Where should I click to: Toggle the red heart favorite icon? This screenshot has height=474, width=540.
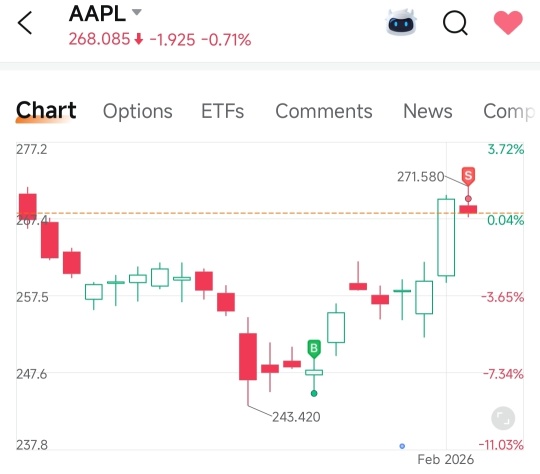(x=508, y=23)
